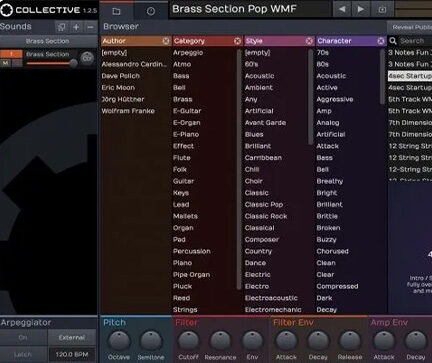Click the preset name Brass Section Pop WMF

(234, 9)
